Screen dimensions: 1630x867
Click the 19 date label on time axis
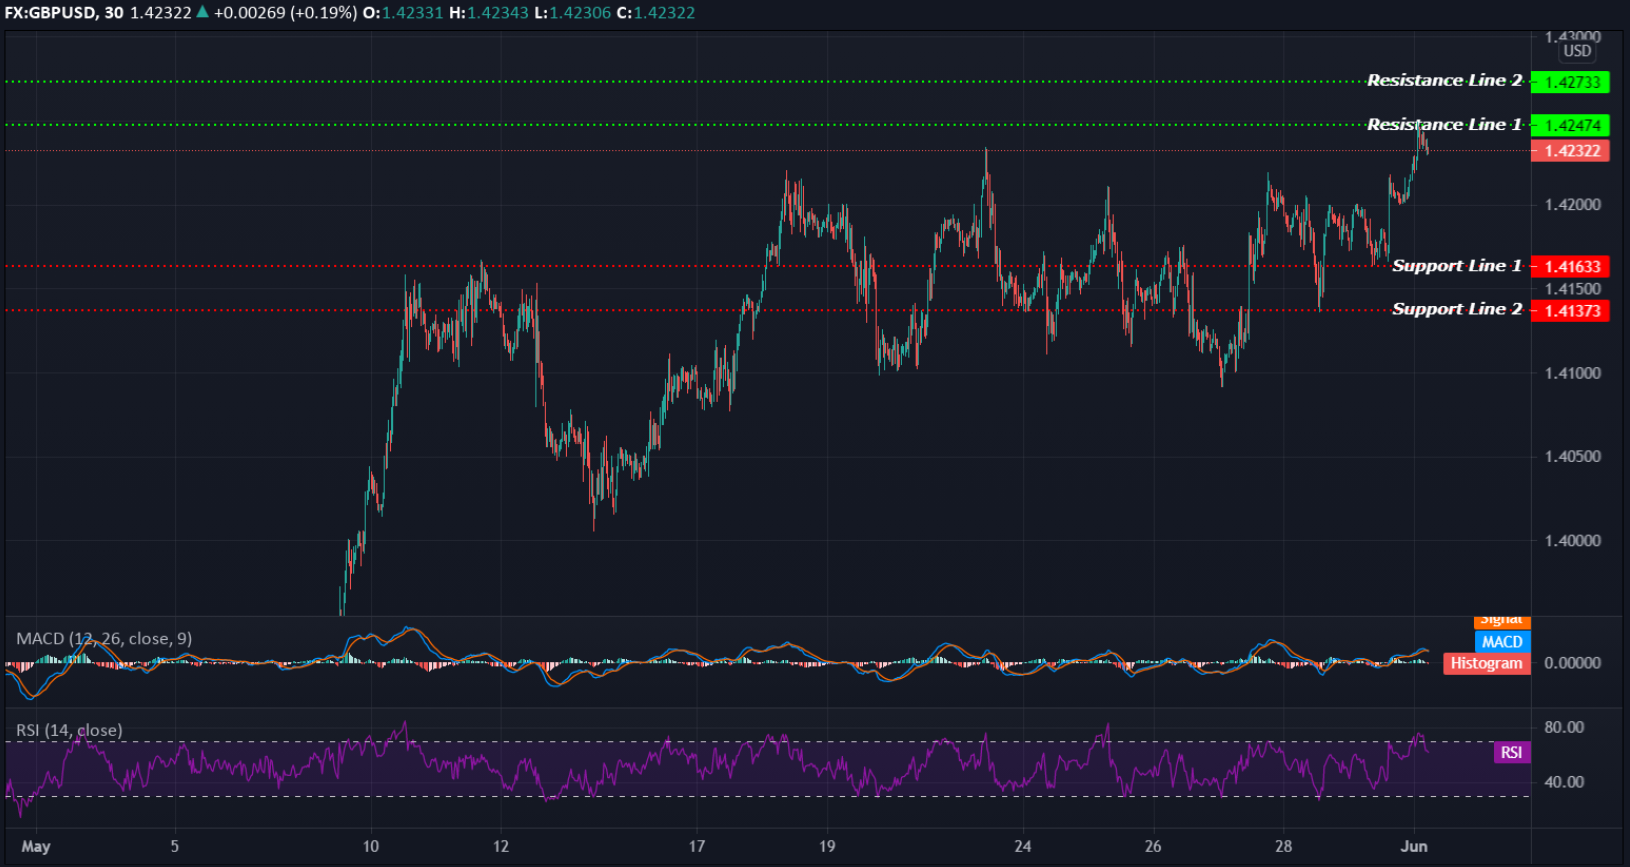pyautogui.click(x=827, y=846)
